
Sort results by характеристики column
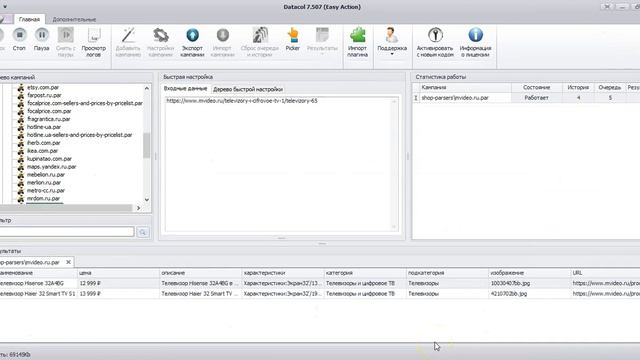(283, 273)
